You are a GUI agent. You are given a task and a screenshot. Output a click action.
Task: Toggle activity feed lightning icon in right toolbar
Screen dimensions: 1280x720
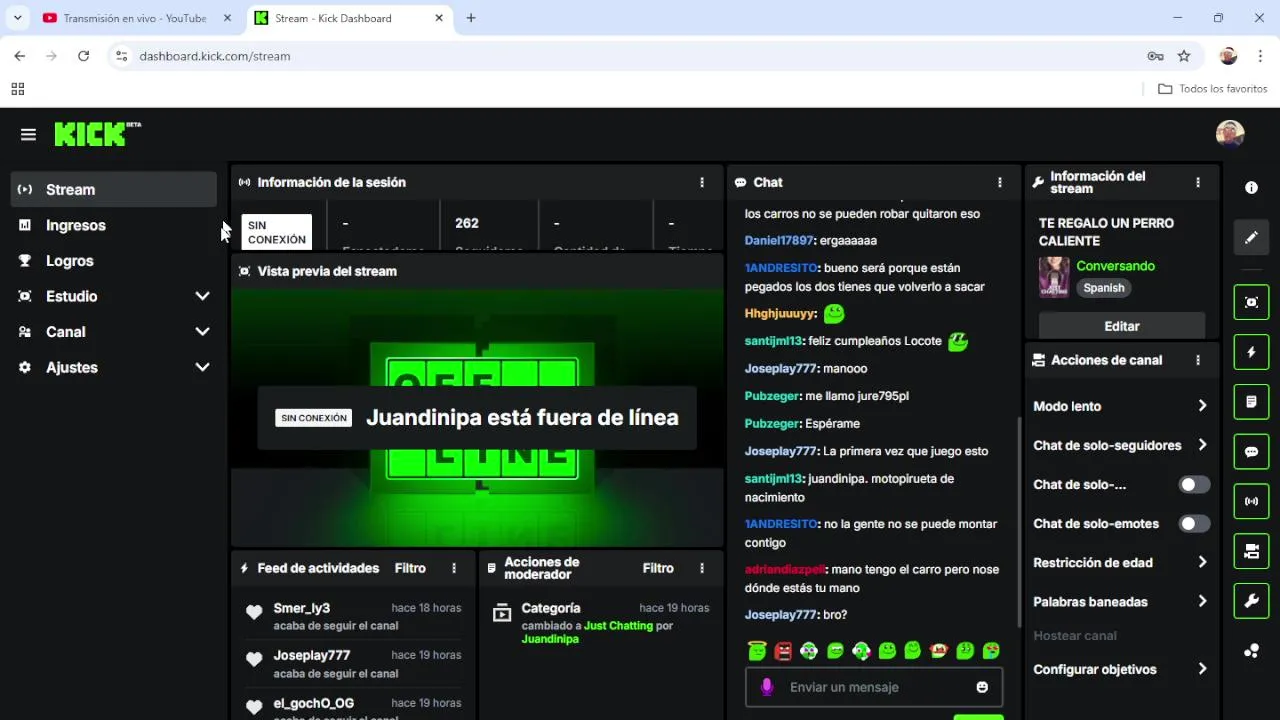tap(1251, 352)
